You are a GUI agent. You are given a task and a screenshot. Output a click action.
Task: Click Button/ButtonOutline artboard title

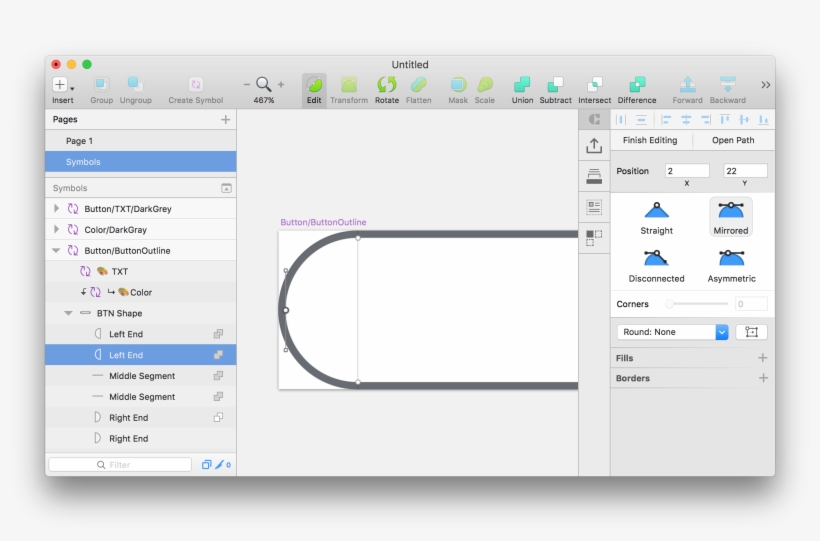[323, 222]
